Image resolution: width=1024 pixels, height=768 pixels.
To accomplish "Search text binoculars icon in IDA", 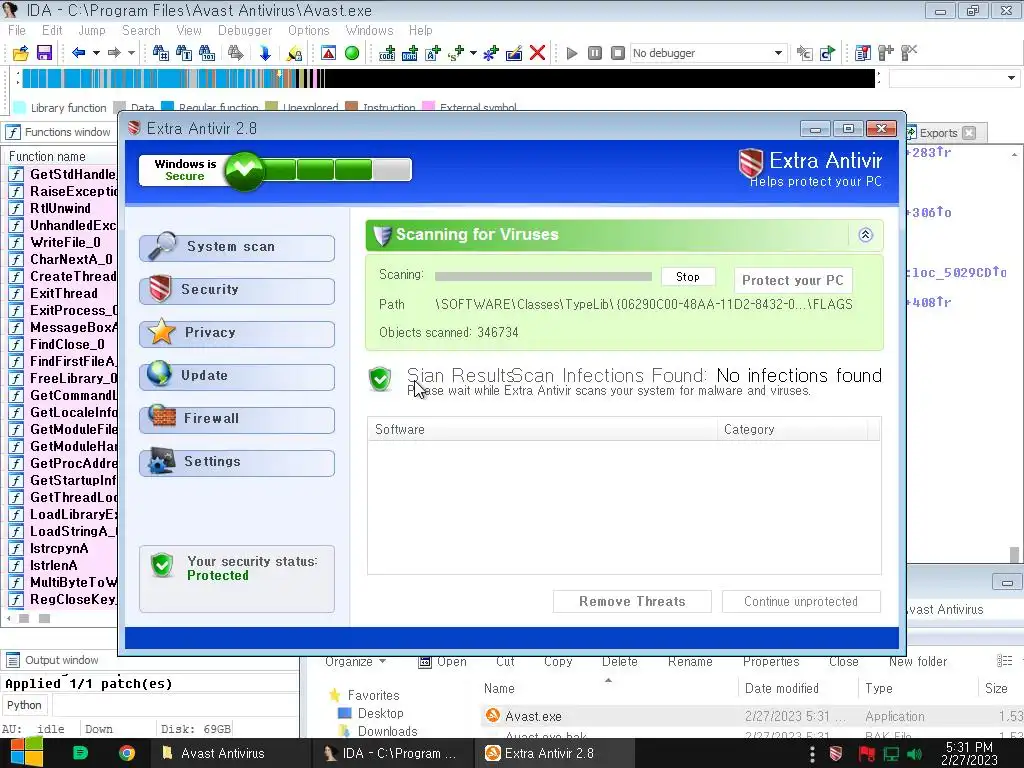I will (184, 53).
